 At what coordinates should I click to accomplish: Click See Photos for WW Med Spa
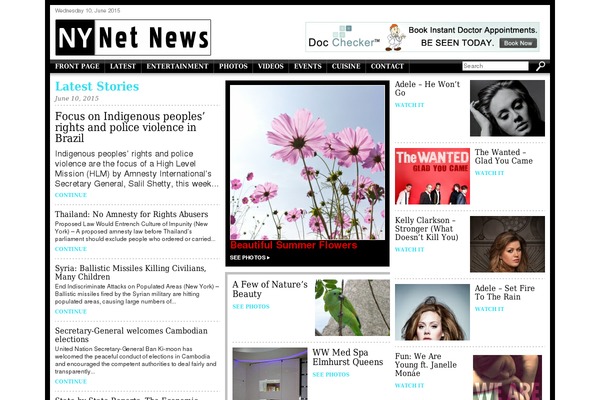click(x=331, y=375)
